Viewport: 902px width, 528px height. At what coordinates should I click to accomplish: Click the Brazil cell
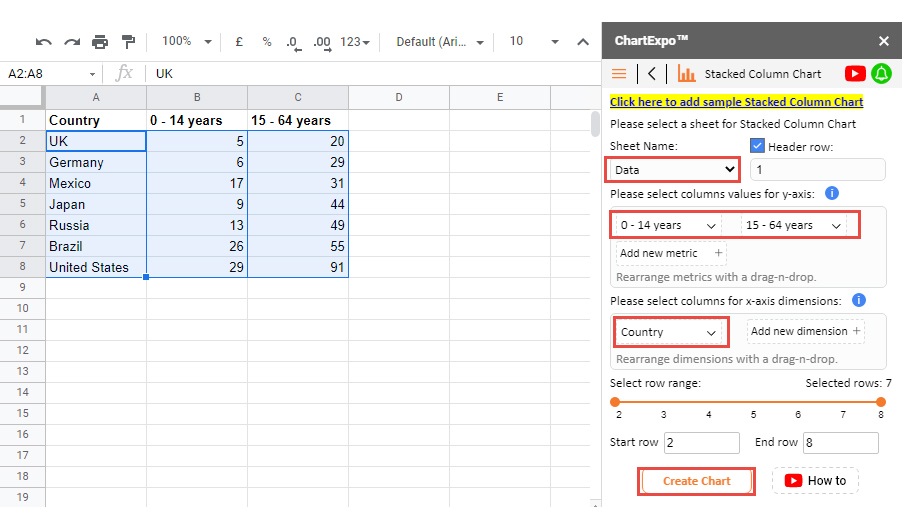pos(96,246)
